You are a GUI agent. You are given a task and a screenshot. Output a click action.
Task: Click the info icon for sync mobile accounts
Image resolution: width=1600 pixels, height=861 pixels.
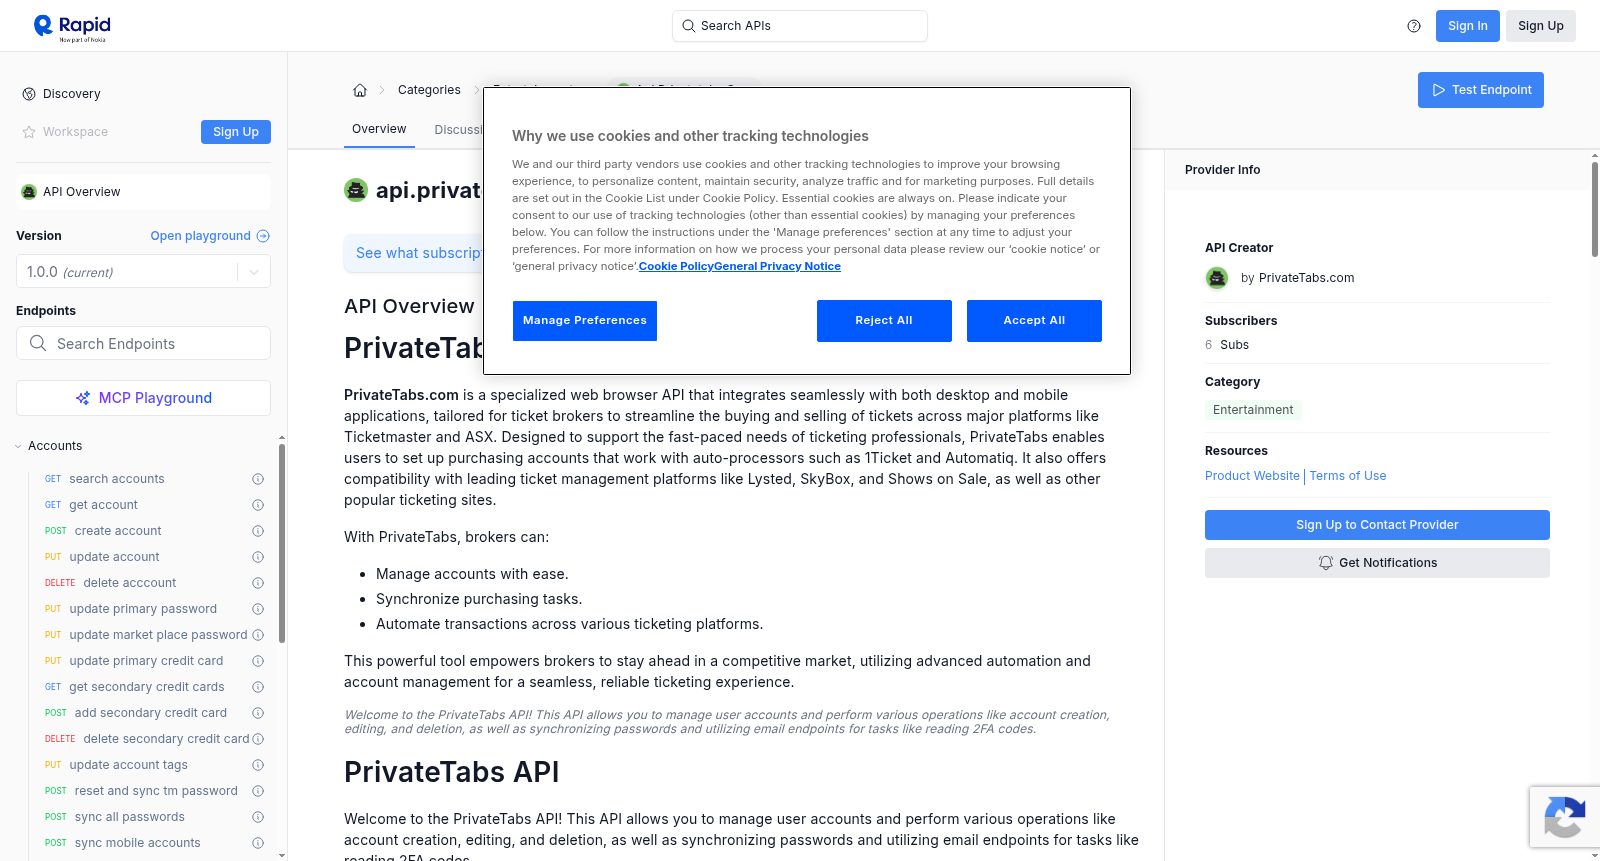click(258, 843)
